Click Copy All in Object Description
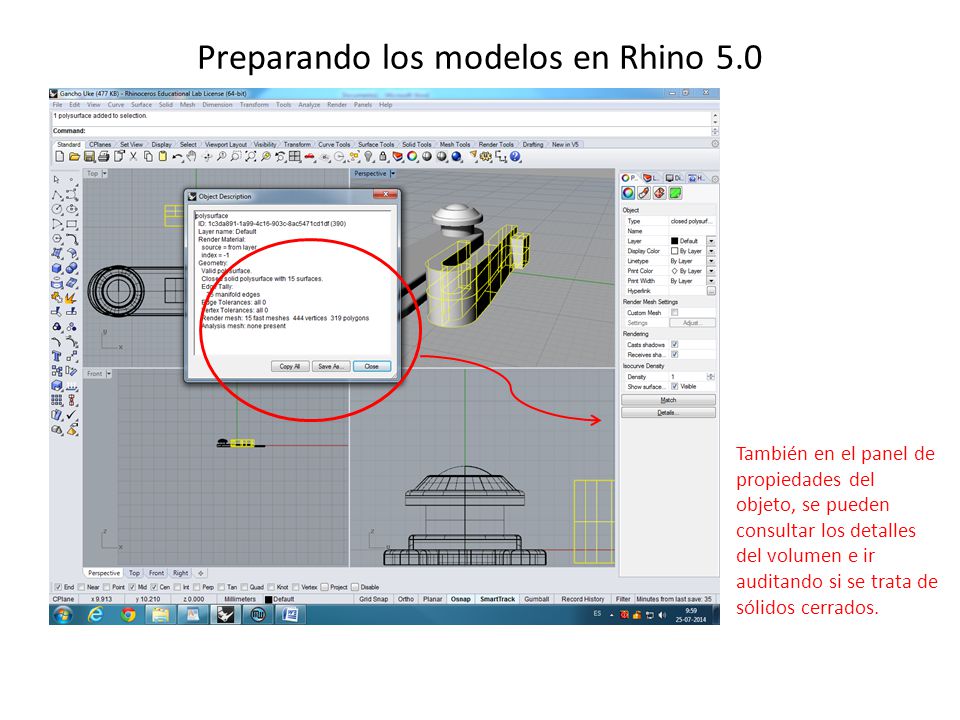Screen dimensions: 960x720 (290, 366)
